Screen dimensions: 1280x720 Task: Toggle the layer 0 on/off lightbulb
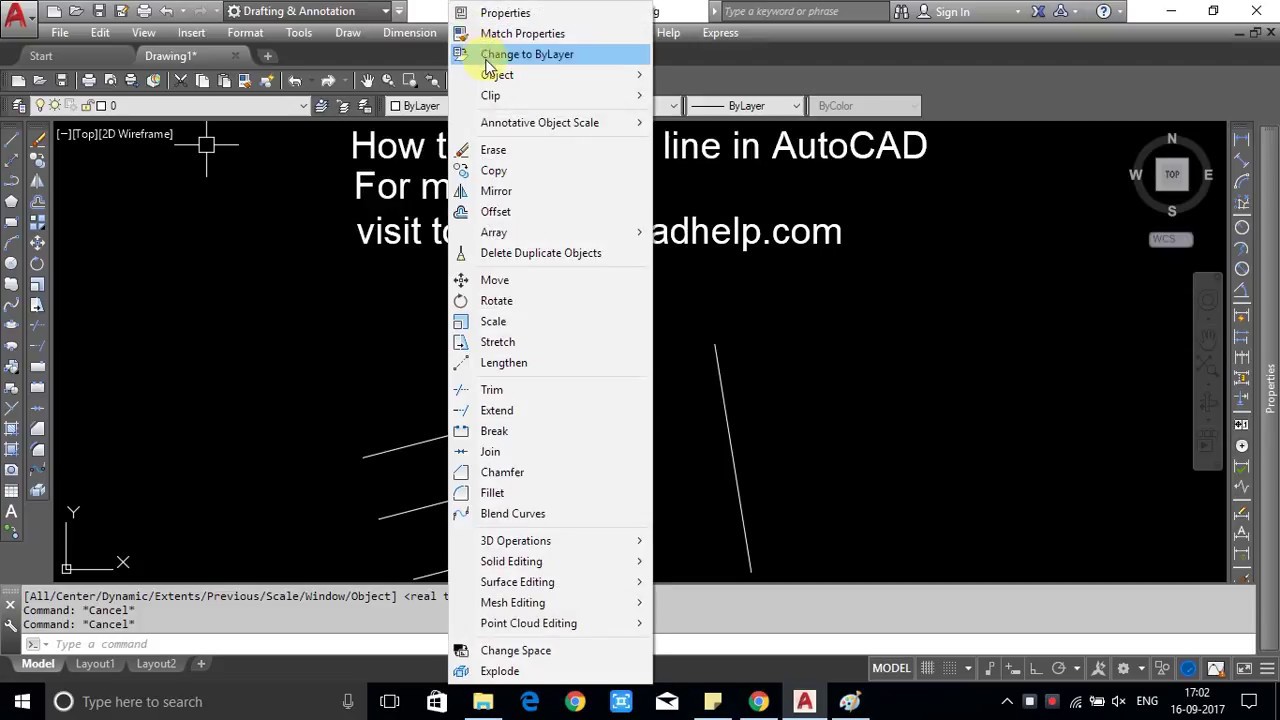click(x=41, y=105)
